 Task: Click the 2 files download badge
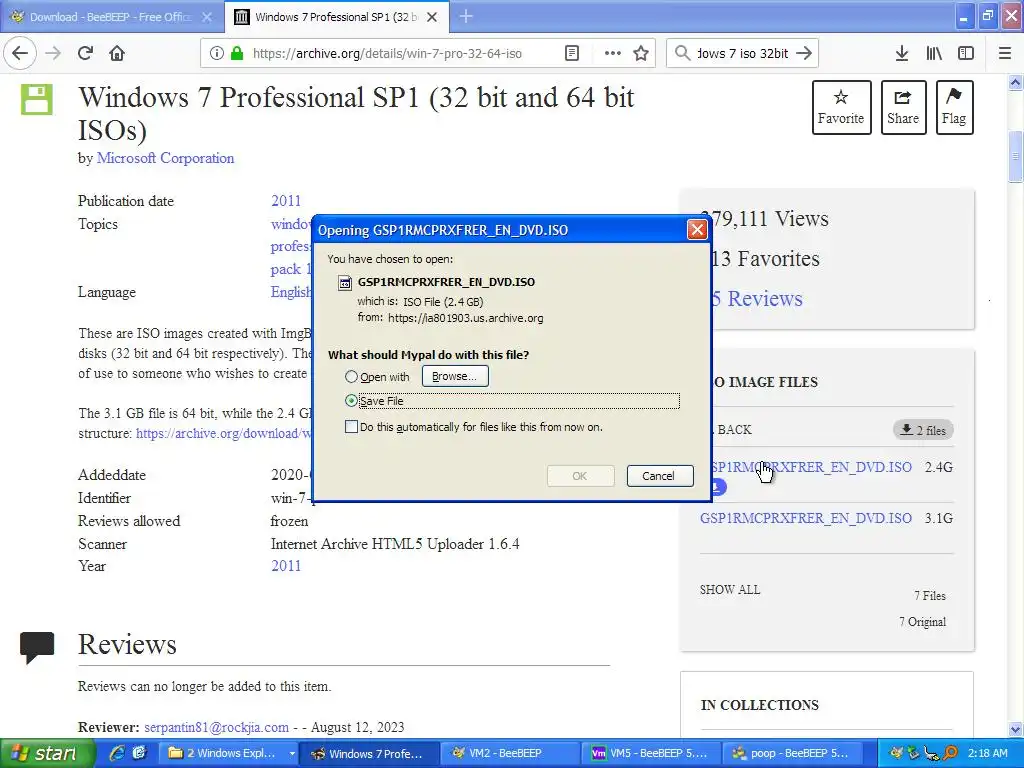(x=923, y=430)
